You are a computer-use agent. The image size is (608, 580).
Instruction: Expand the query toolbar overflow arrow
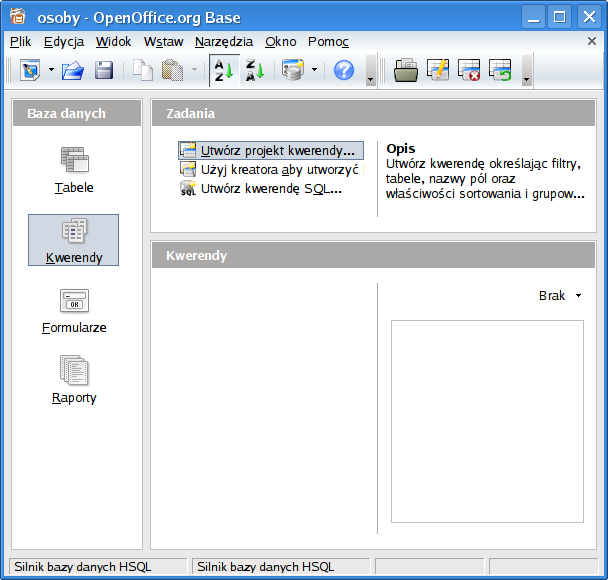(527, 71)
